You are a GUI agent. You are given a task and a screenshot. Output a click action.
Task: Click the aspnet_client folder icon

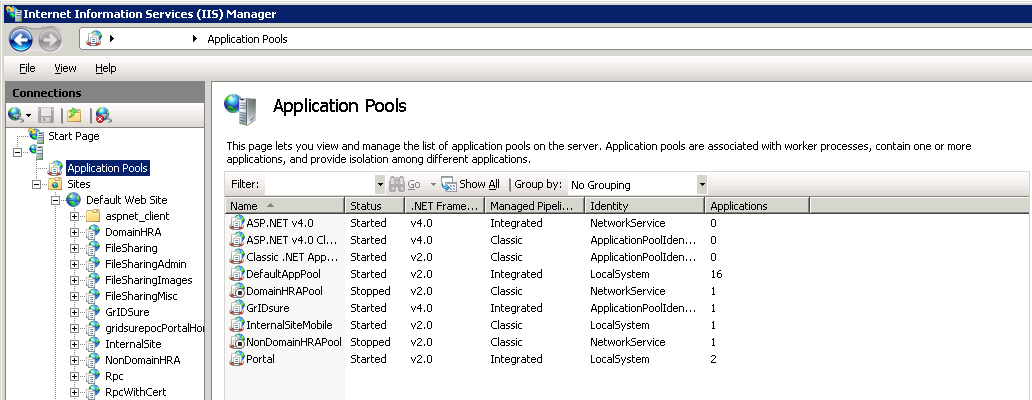pos(93,216)
